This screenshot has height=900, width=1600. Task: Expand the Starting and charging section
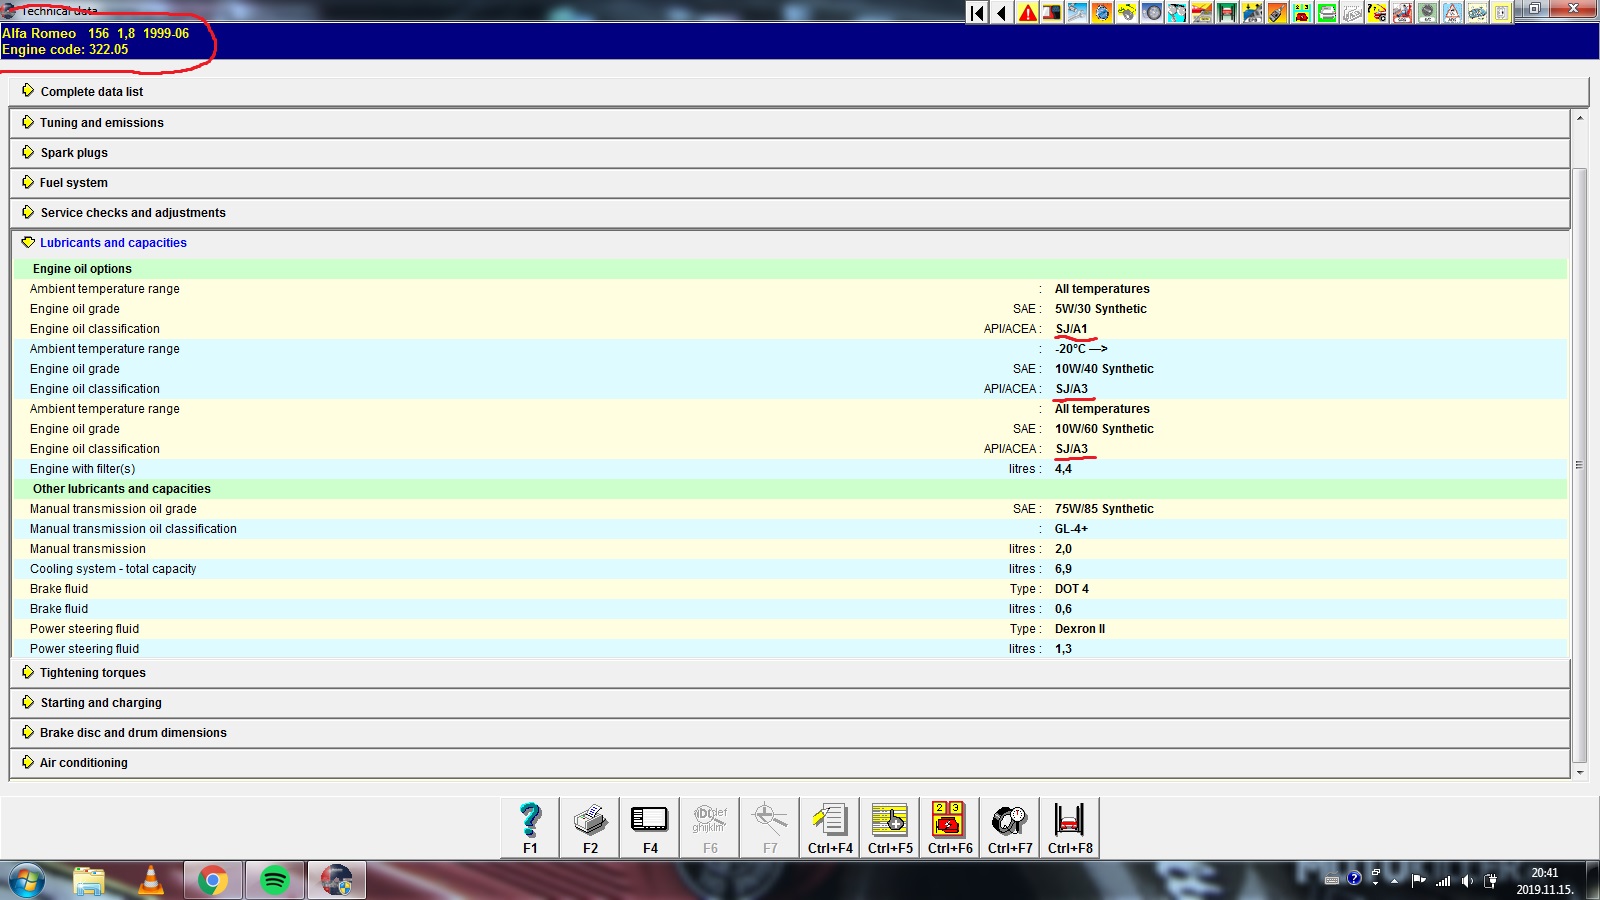[x=790, y=702]
